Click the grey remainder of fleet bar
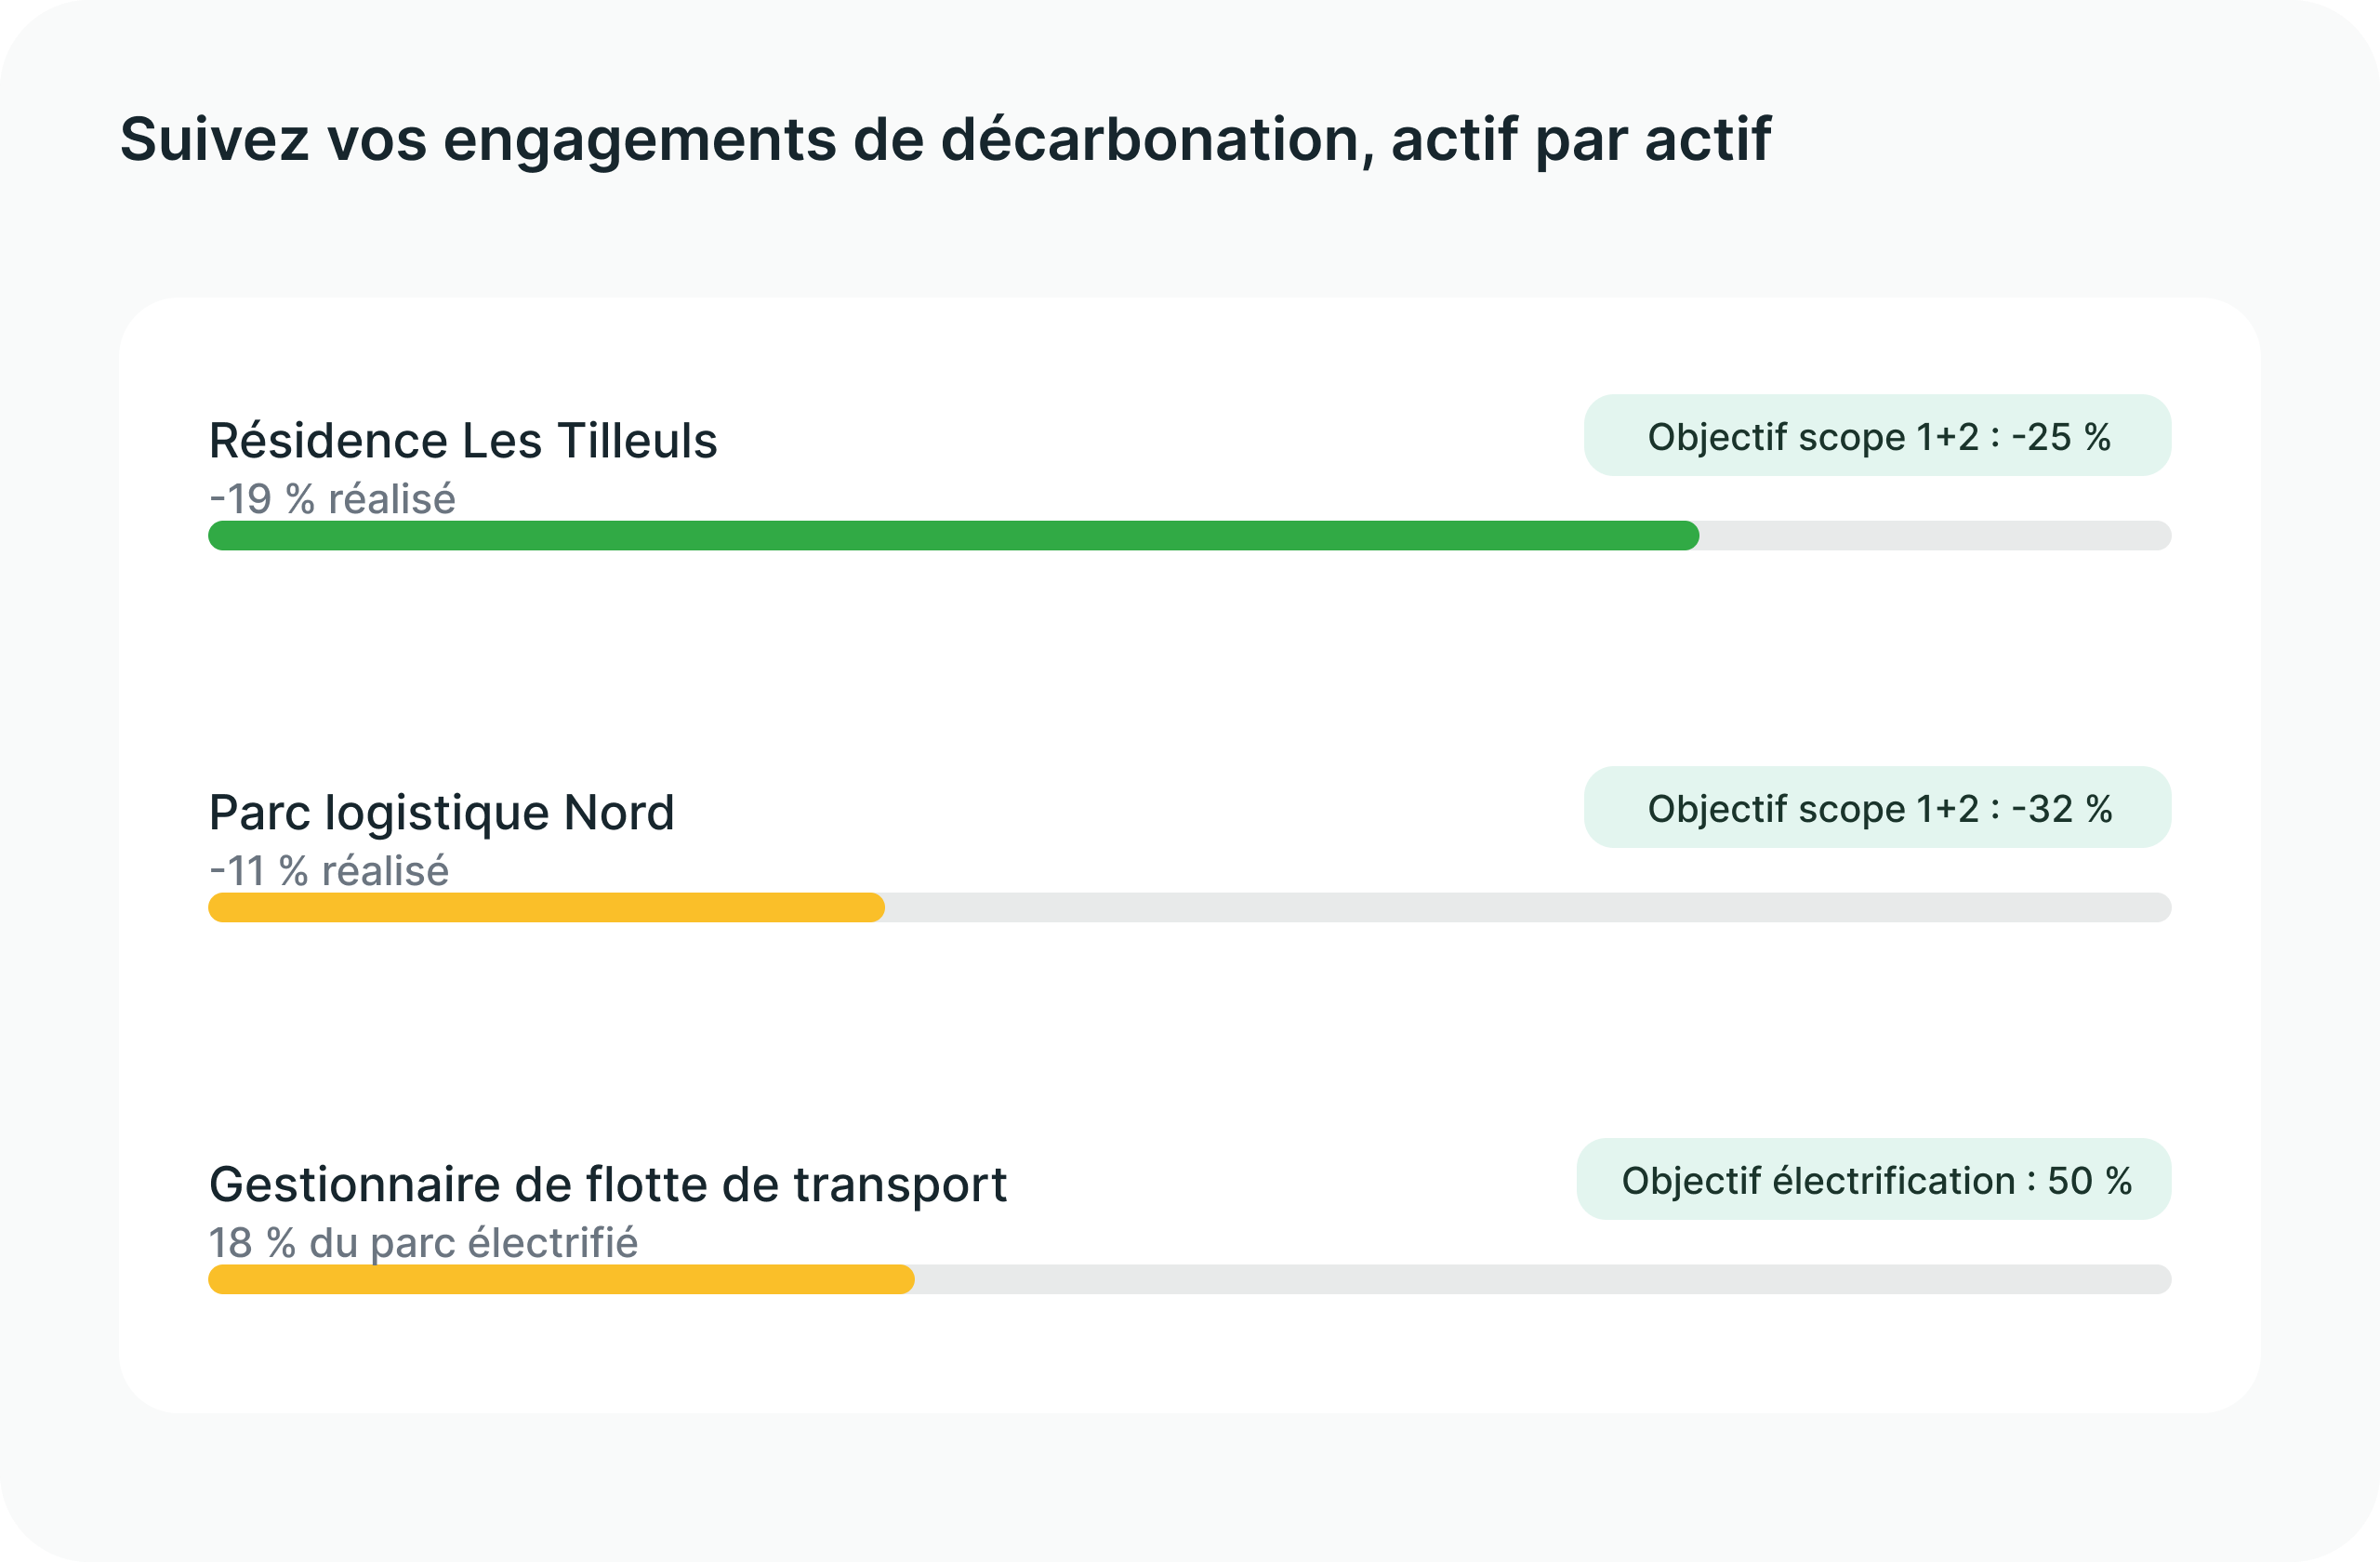The width and height of the screenshot is (2380, 1562). 1543,1279
